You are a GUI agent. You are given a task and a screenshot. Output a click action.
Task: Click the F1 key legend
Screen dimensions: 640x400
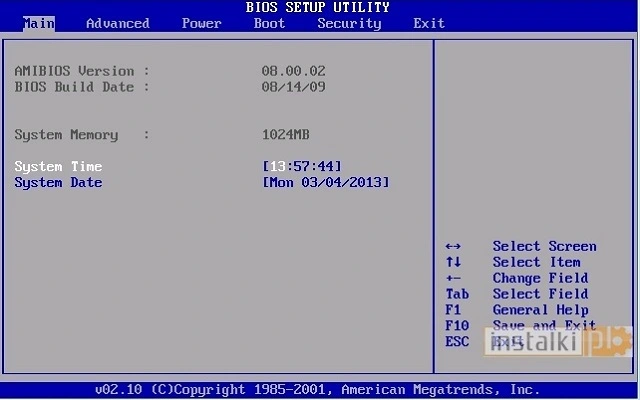click(453, 310)
